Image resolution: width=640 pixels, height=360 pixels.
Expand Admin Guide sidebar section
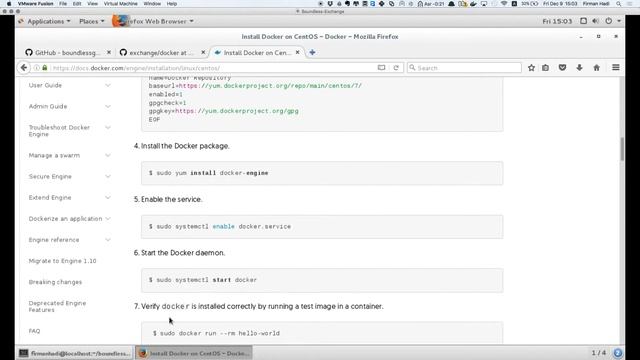108,107
